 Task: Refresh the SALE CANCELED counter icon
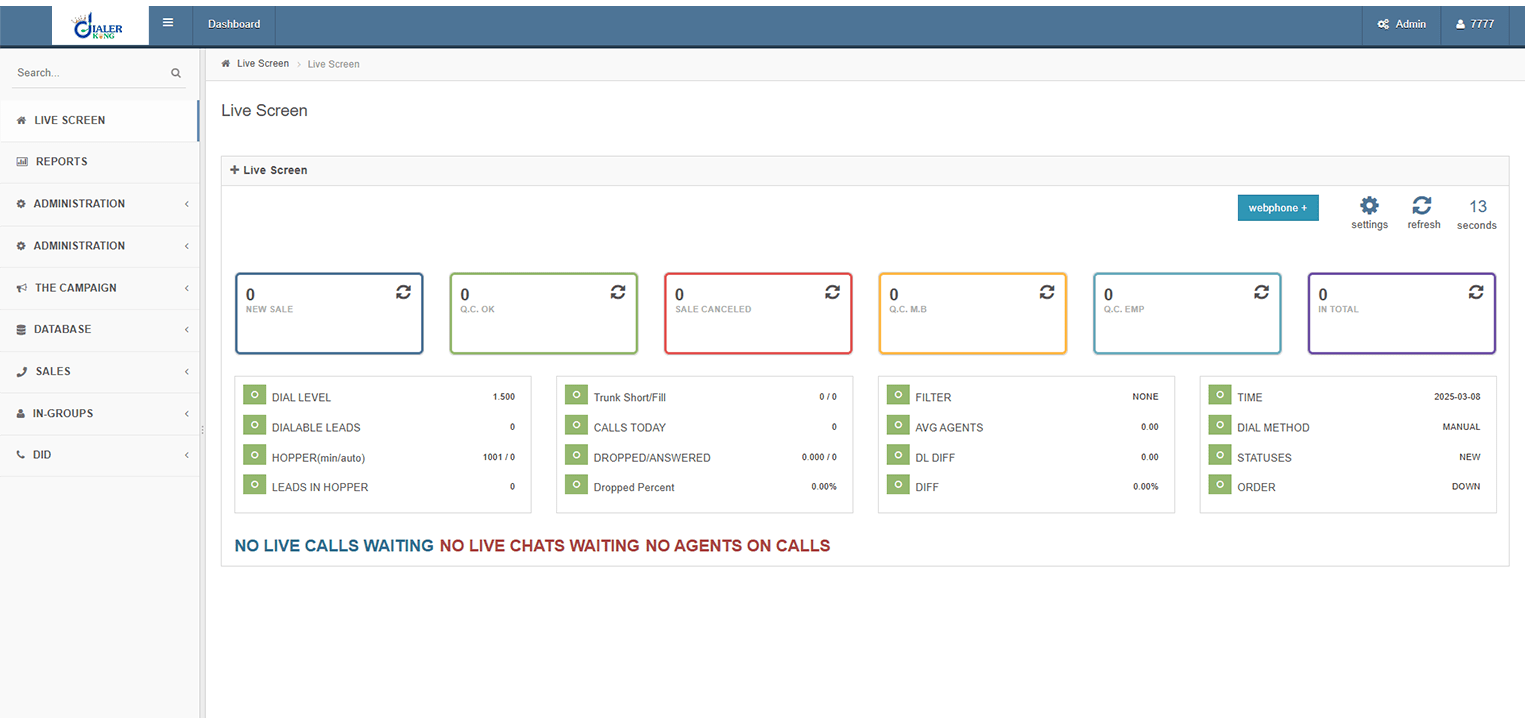coord(832,292)
